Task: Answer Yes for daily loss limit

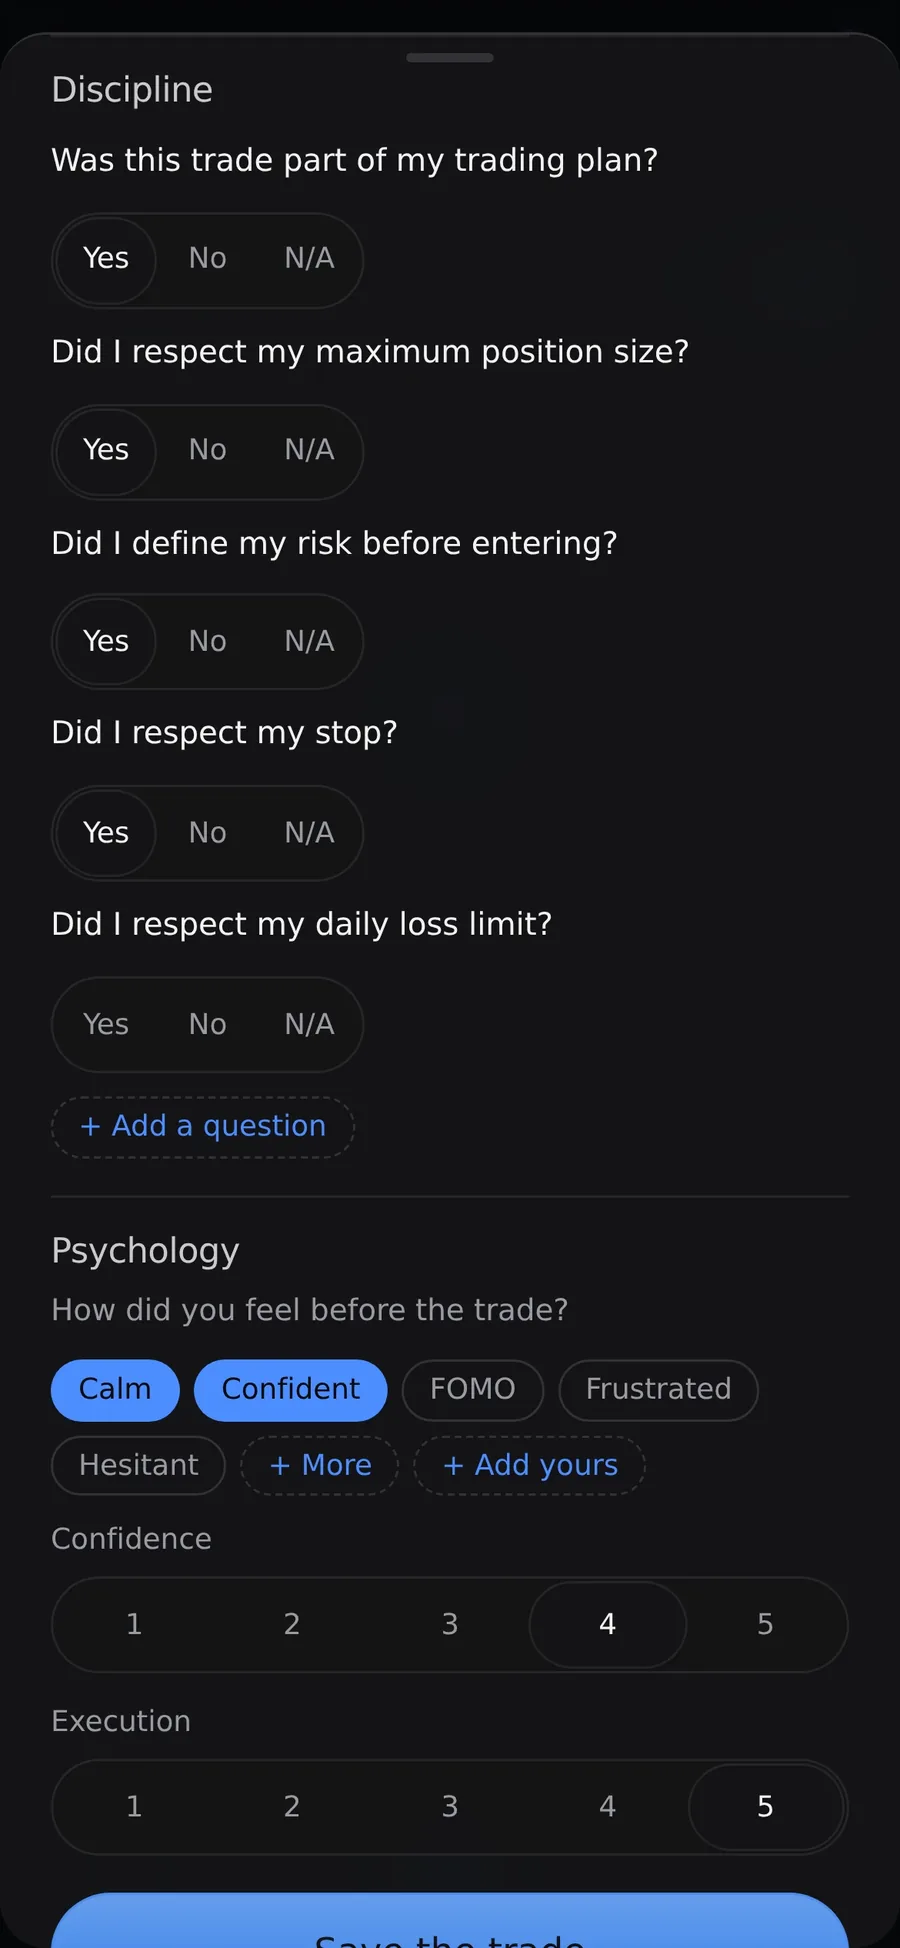Action: pos(106,1025)
